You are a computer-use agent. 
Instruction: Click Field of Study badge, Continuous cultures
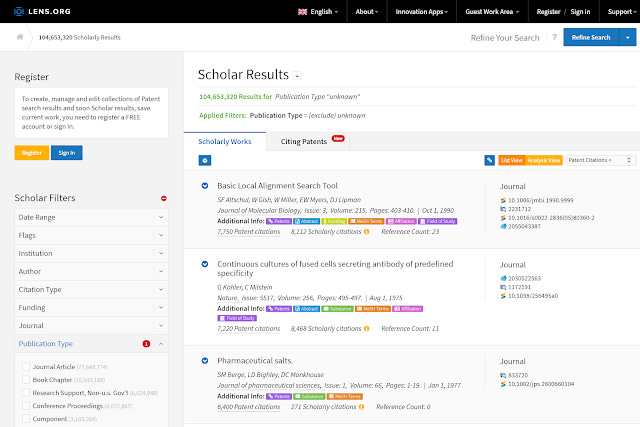click(237, 318)
